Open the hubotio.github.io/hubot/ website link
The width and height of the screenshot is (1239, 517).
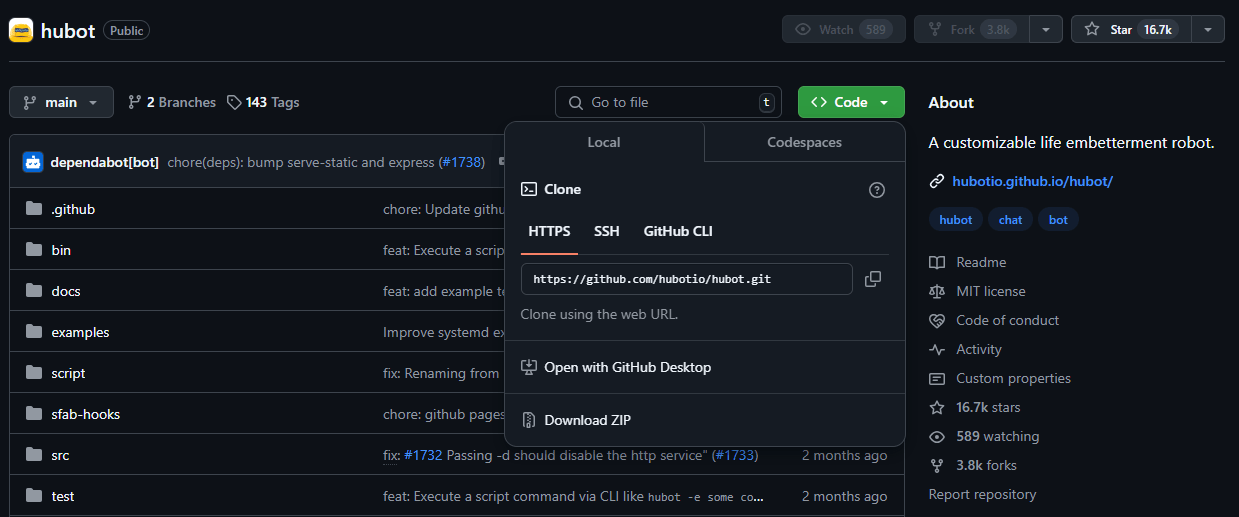click(1032, 181)
